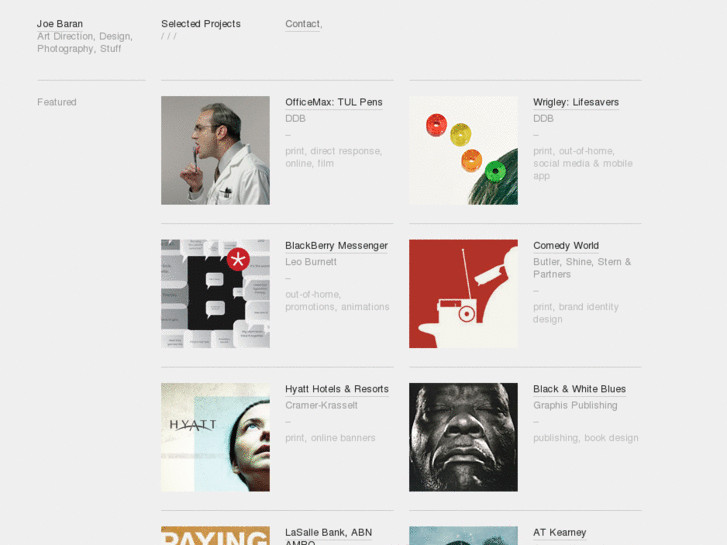Click 'DDB' under Wrigley: Lifesavers
Viewport: 727px width, 545px height.
(543, 118)
